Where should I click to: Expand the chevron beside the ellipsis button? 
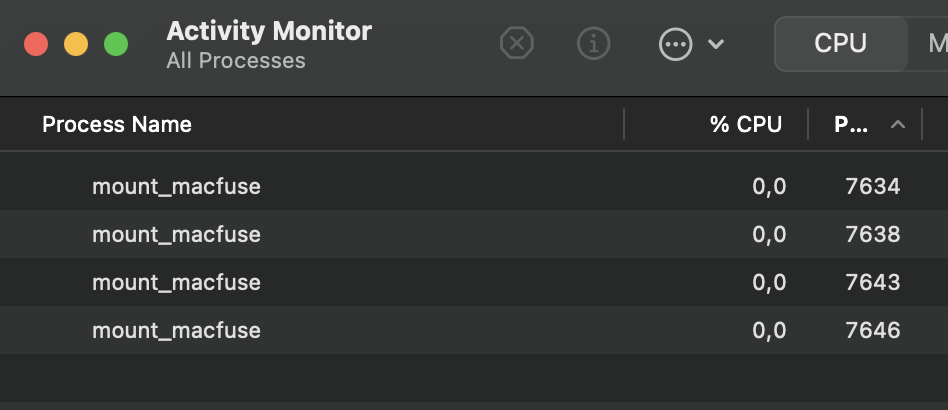click(716, 44)
